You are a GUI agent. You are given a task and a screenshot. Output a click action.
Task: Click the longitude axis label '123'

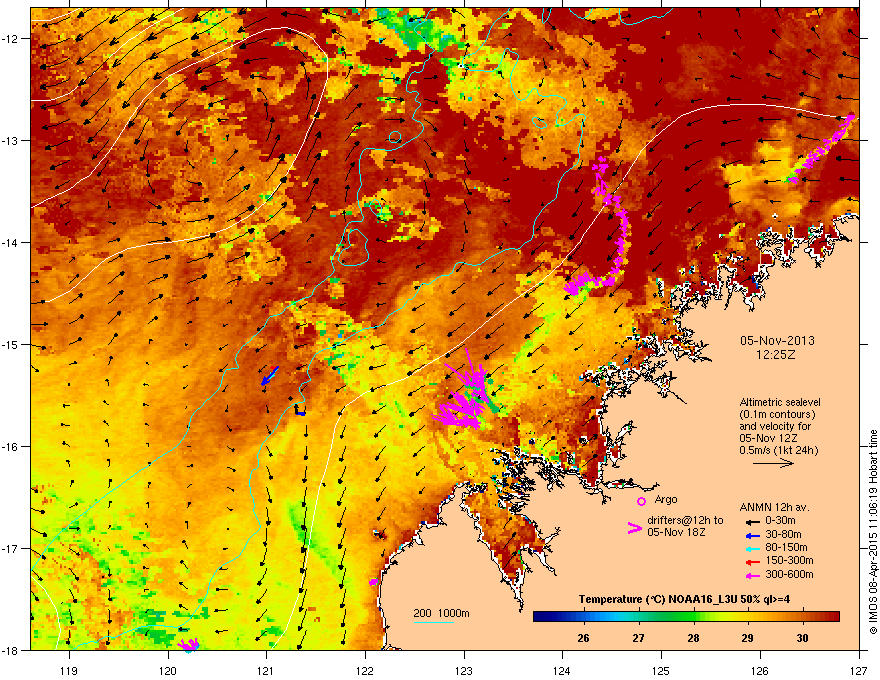click(x=464, y=671)
